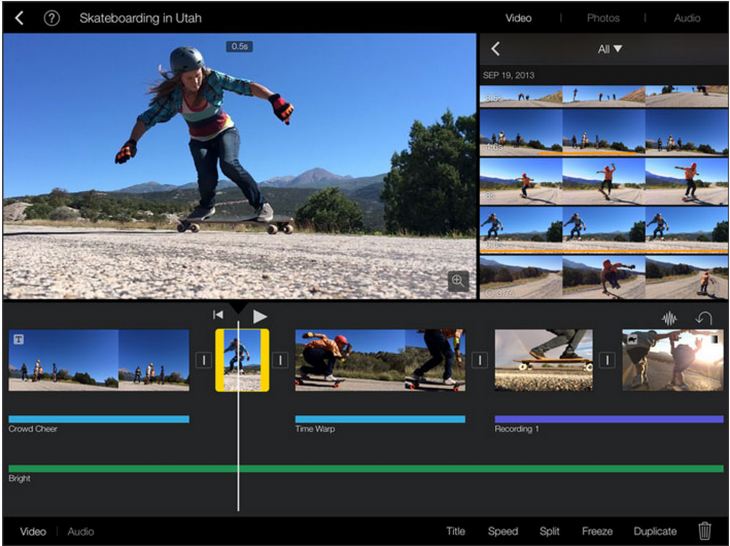Image resolution: width=730 pixels, height=546 pixels.
Task: Open the help question mark icon
Action: 52,18
